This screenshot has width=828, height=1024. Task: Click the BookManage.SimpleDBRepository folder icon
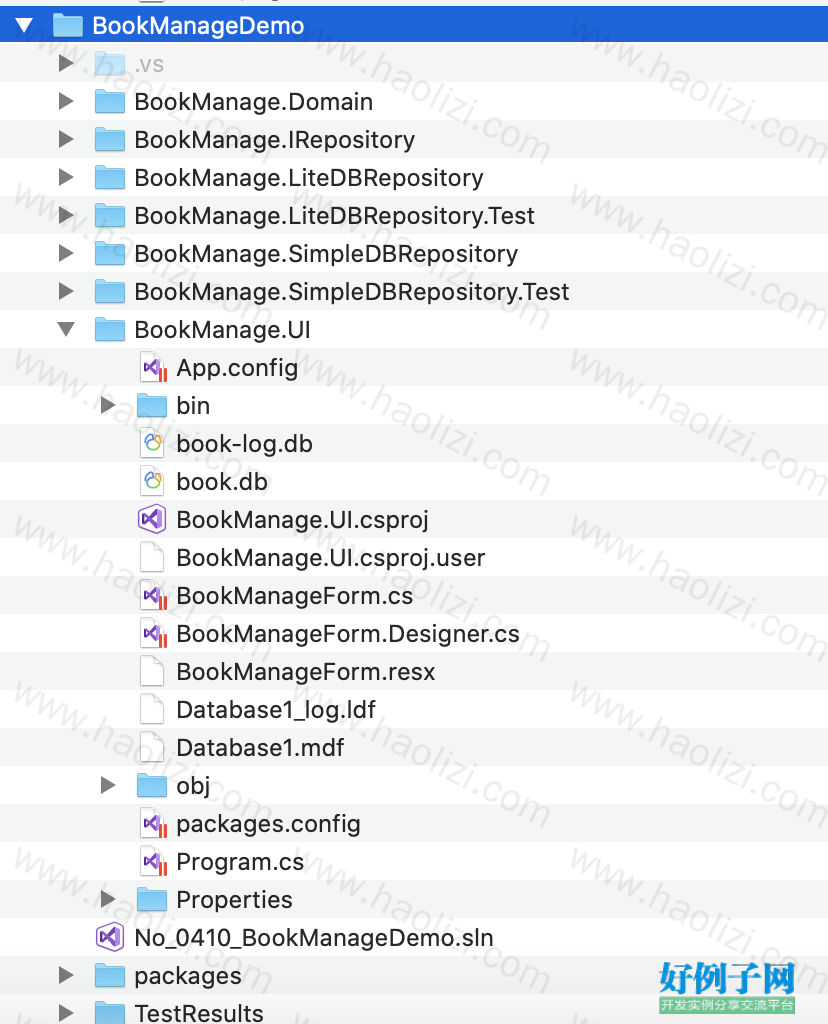coord(110,253)
